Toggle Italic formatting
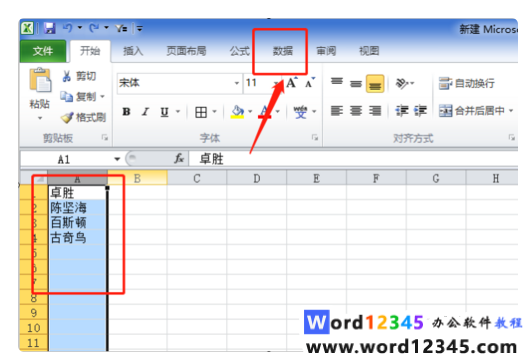 pyautogui.click(x=145, y=112)
